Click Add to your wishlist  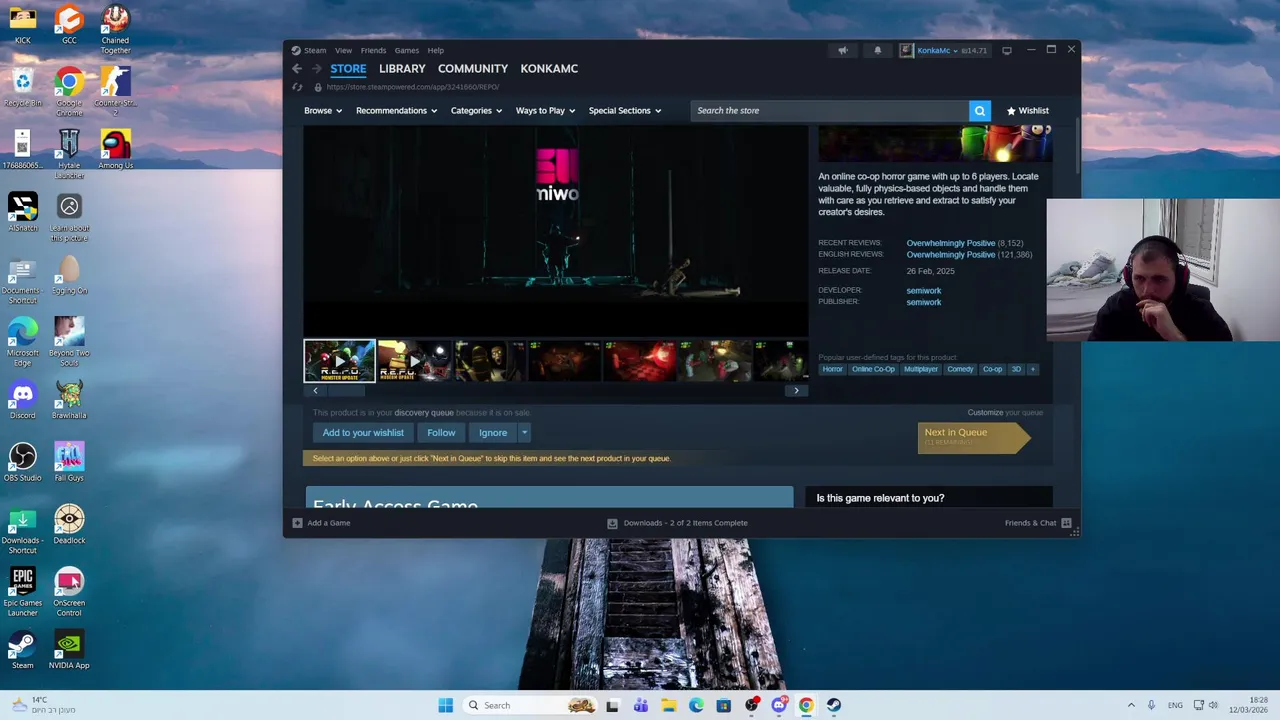coord(363,433)
